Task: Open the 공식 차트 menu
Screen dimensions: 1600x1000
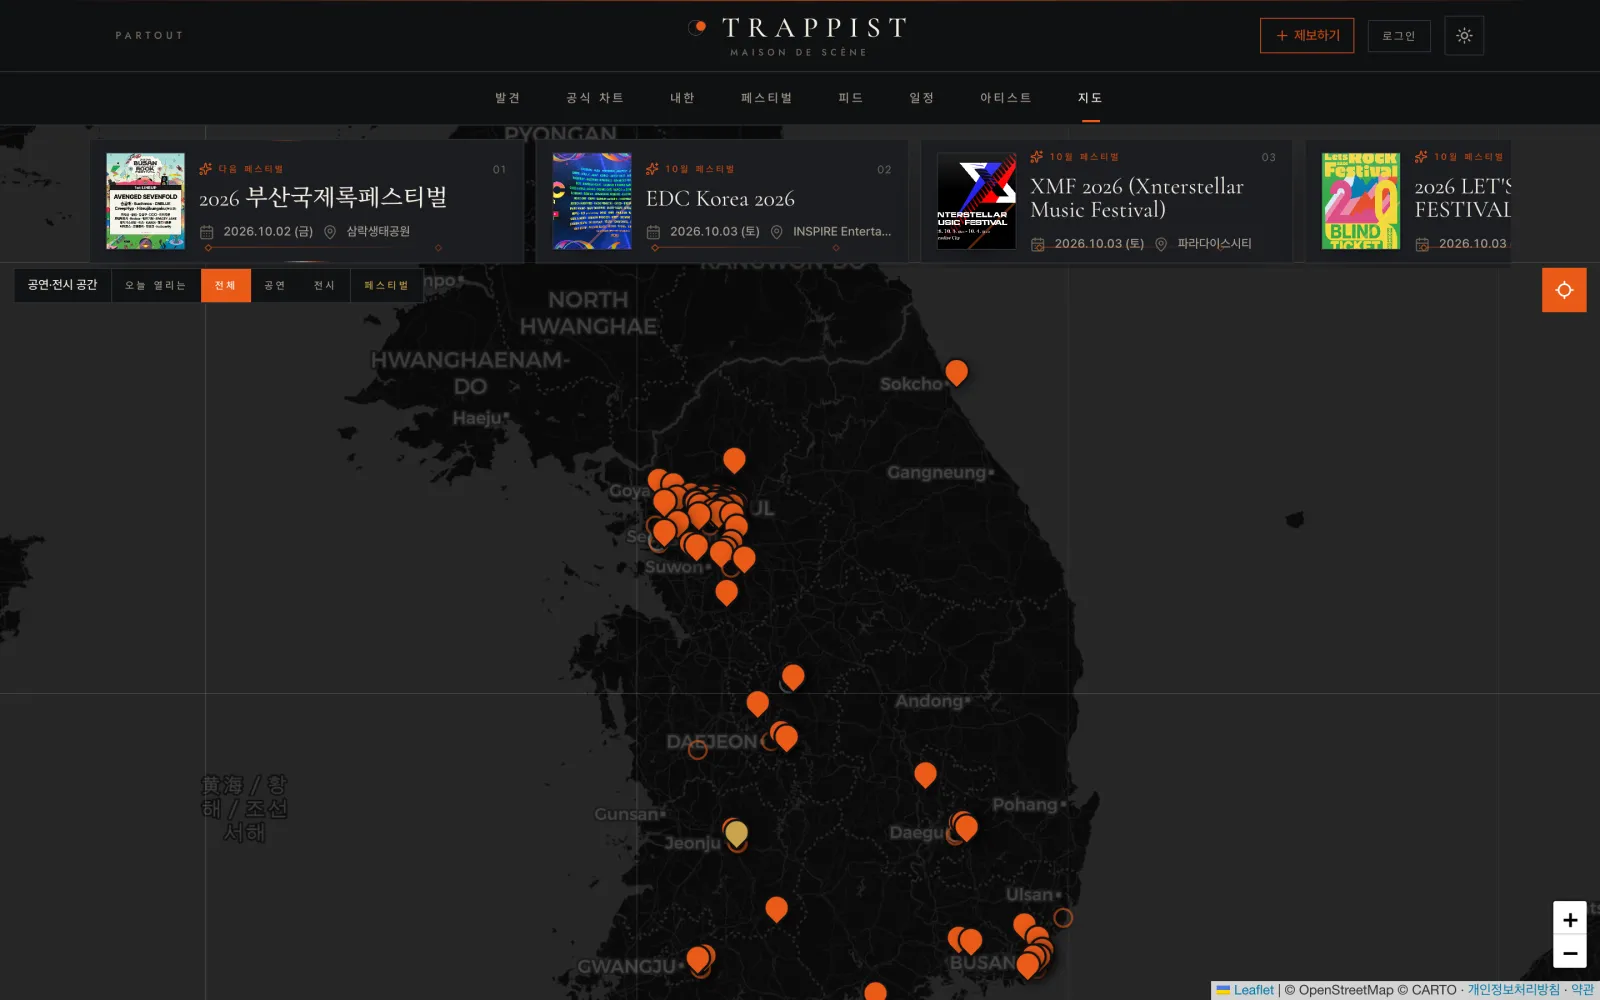Action: click(595, 98)
